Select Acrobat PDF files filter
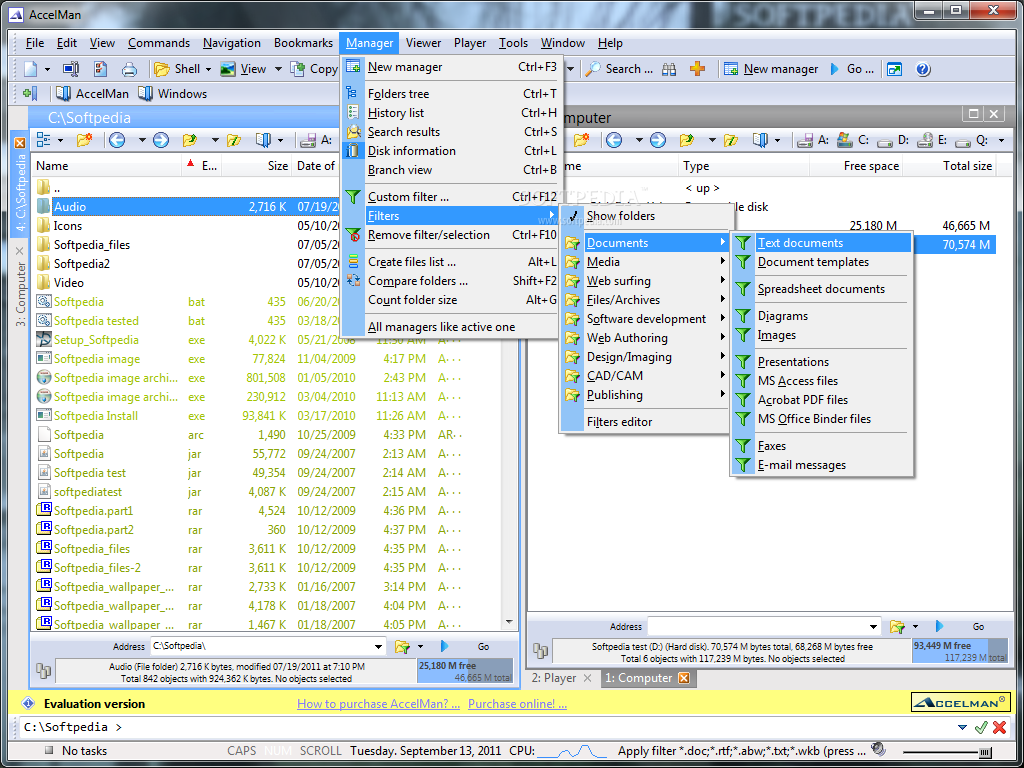The height and width of the screenshot is (768, 1024). [x=822, y=400]
